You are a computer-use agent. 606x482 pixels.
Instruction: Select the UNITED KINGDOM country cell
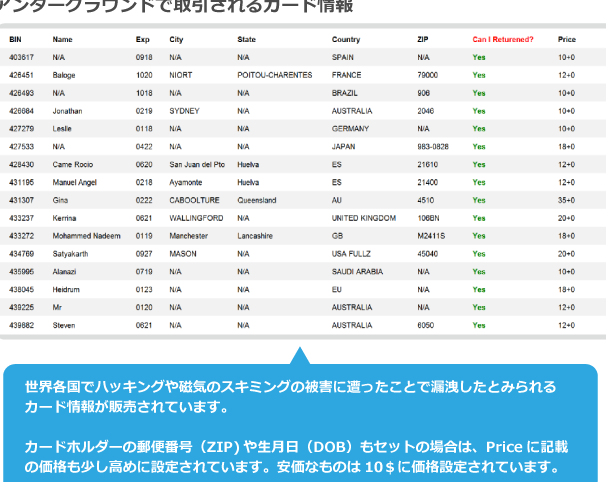(x=364, y=218)
